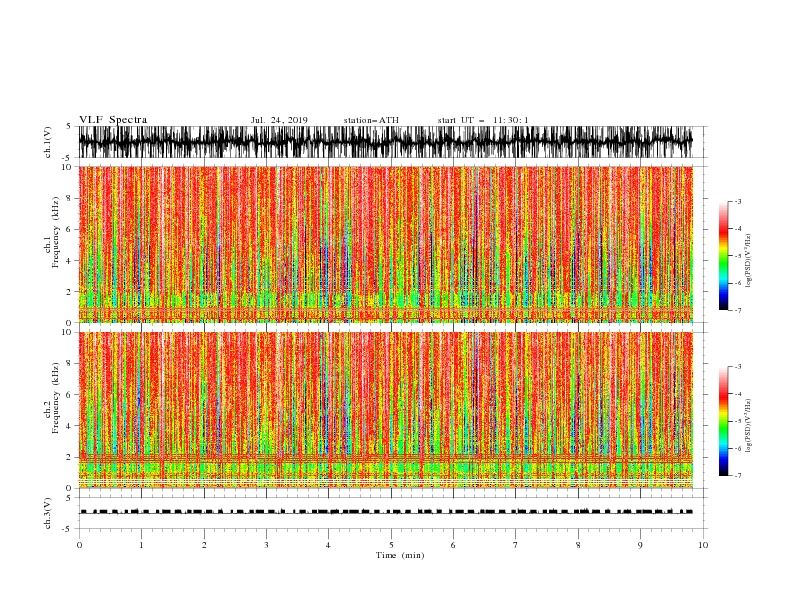
Task: Click the ch.3(V) signal trace plot
Action: point(391,513)
